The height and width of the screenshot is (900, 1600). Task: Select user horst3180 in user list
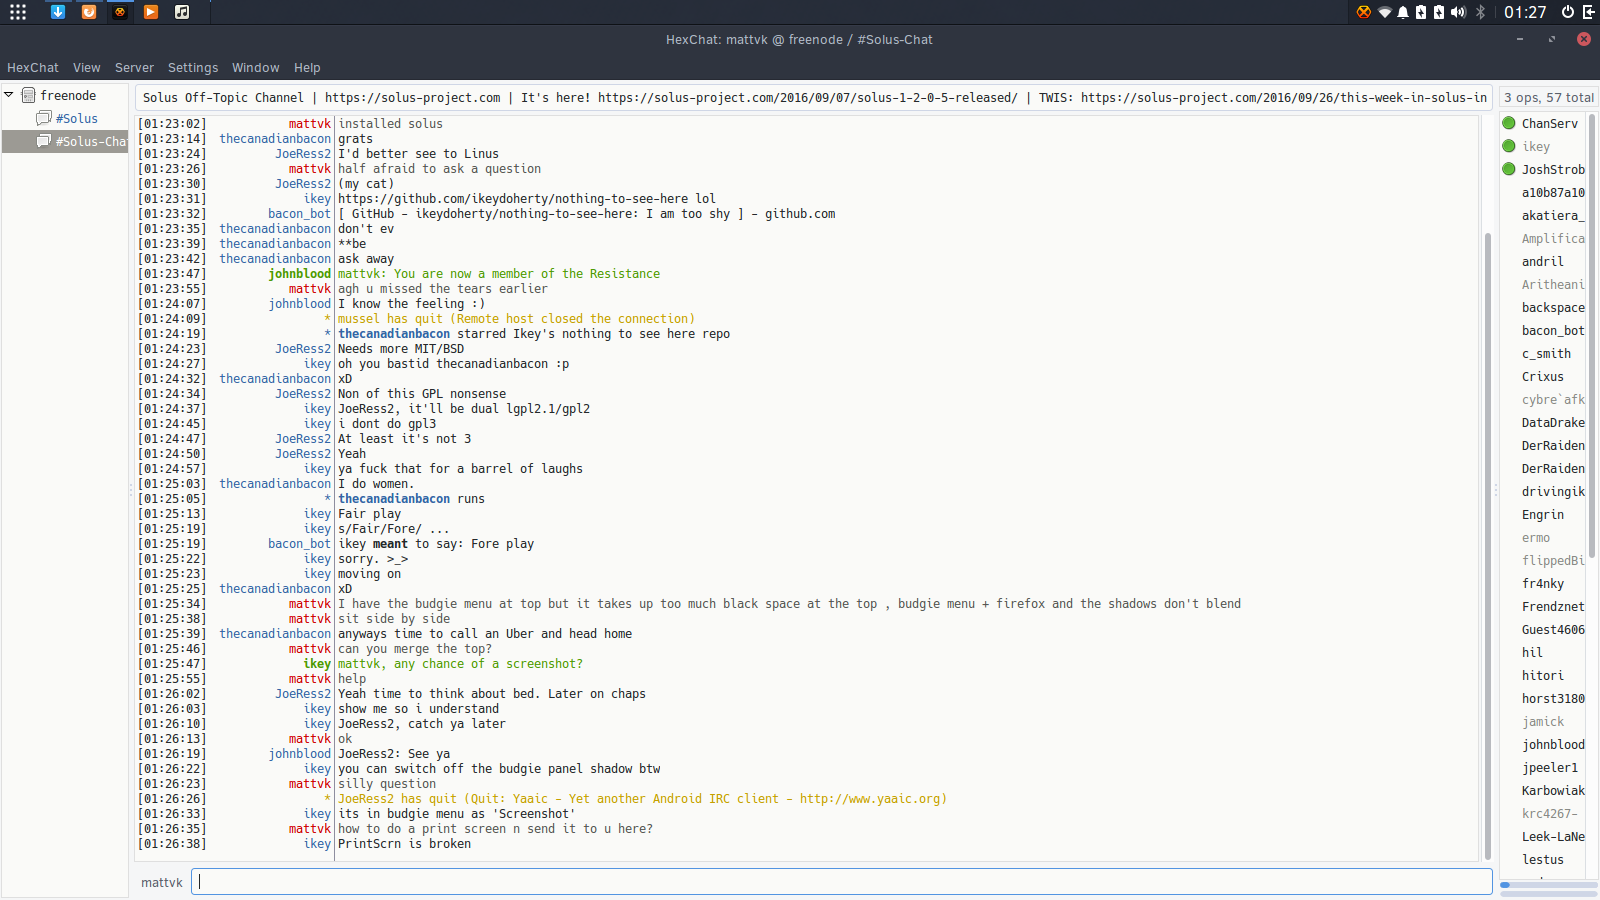pyautogui.click(x=1553, y=698)
